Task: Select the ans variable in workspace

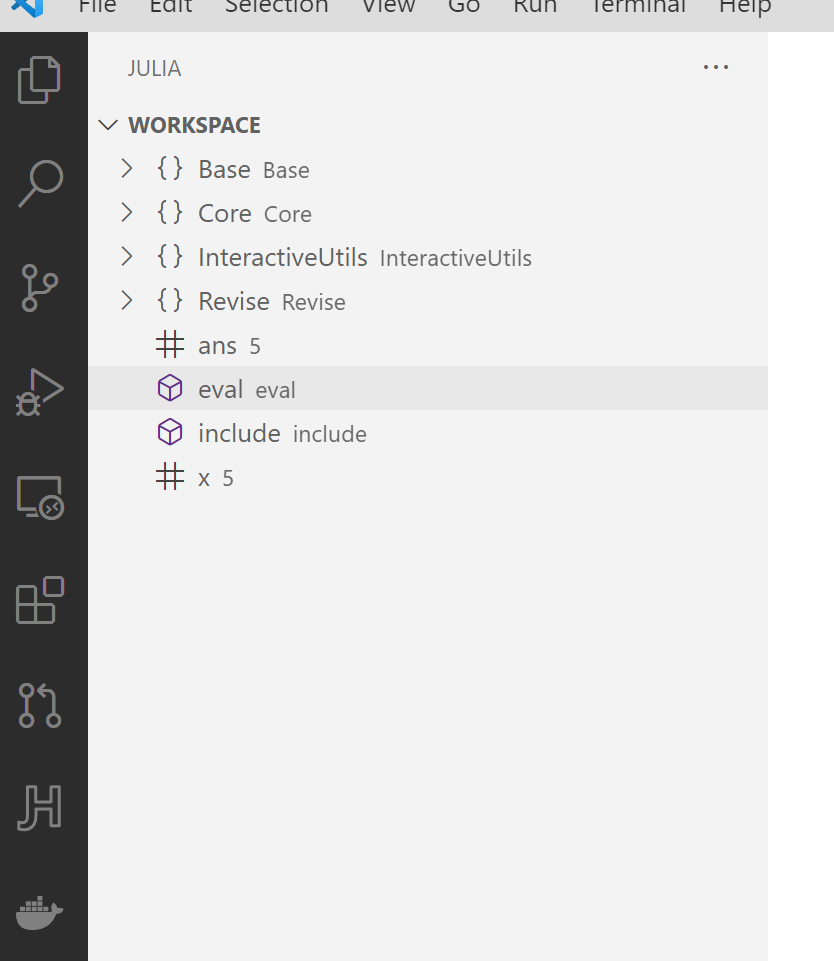Action: pyautogui.click(x=217, y=345)
